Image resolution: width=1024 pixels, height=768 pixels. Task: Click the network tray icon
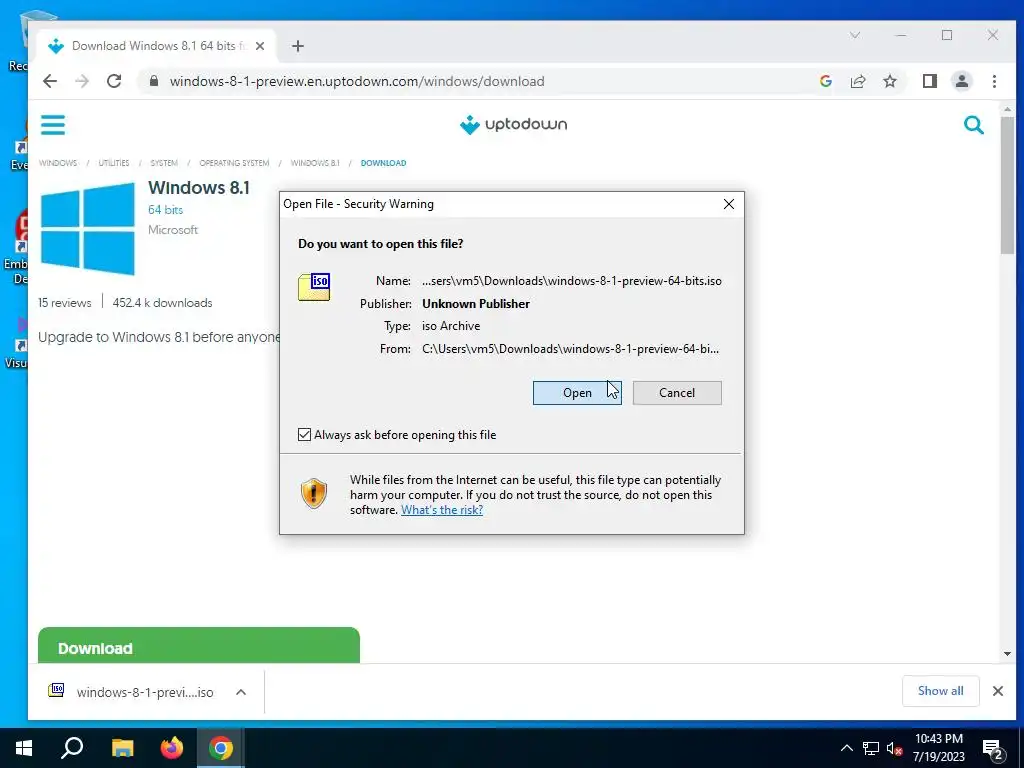coord(871,748)
